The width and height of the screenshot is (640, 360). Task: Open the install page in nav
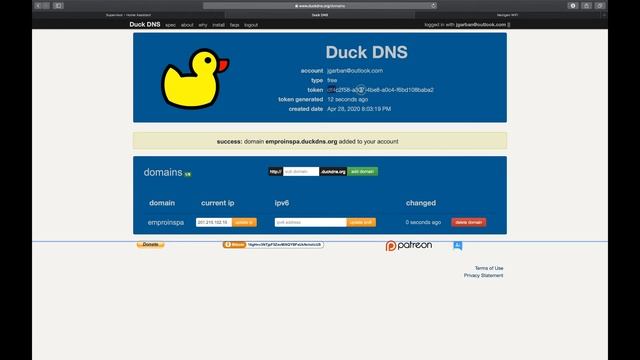pyautogui.click(x=218, y=25)
